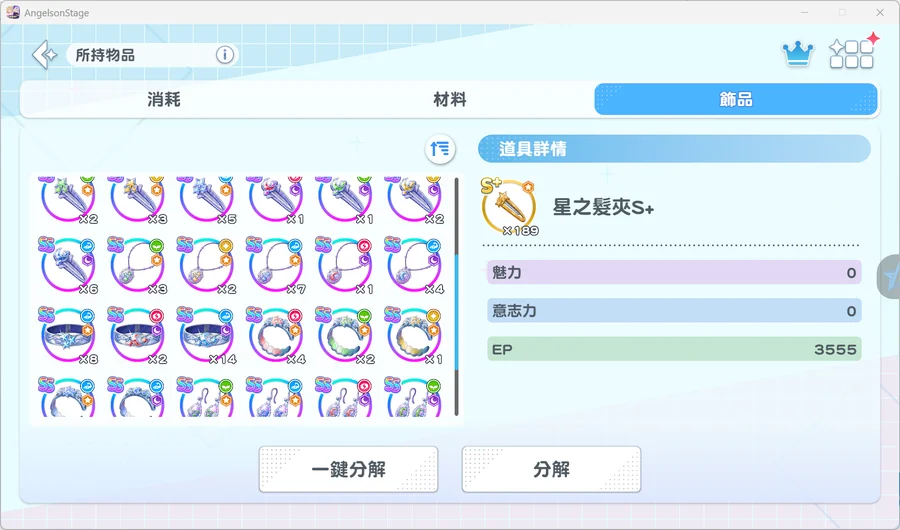
Task: Toggle the sort order icon above item grid
Action: coord(440,149)
